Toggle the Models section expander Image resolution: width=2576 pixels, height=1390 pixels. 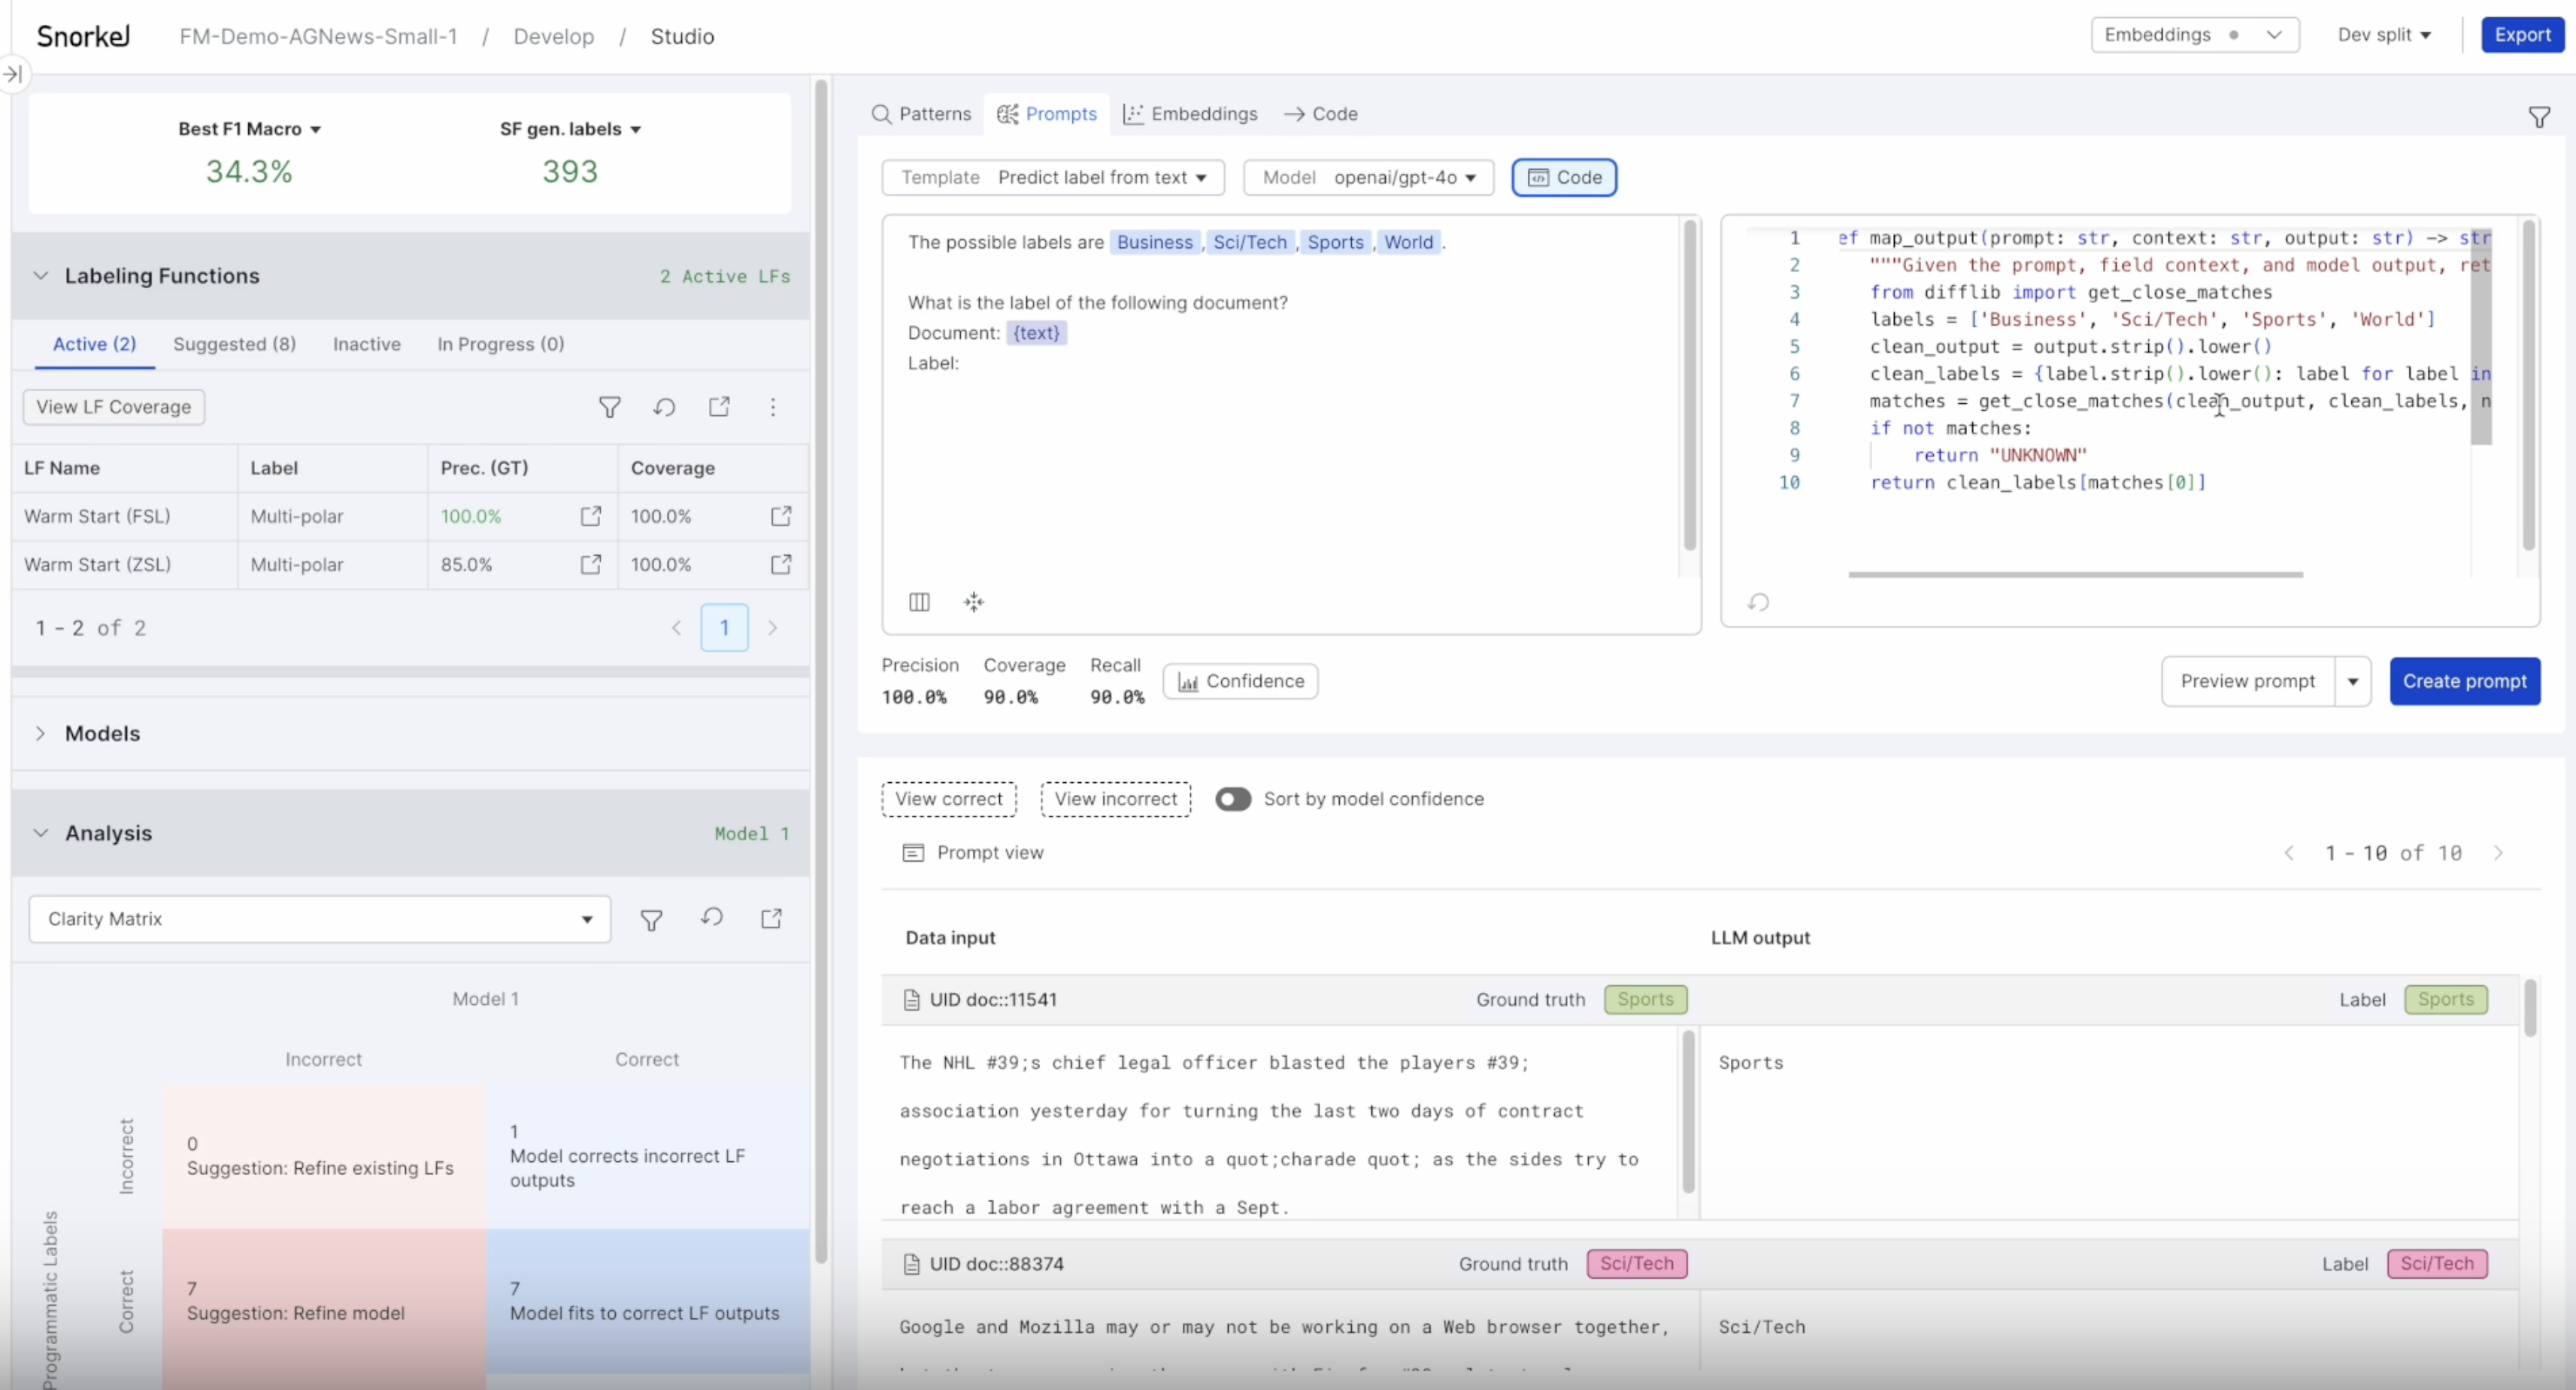41,733
